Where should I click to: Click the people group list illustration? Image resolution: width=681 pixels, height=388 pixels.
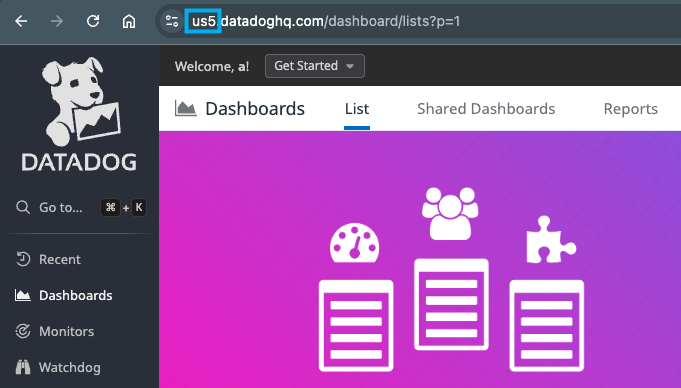[451, 269]
